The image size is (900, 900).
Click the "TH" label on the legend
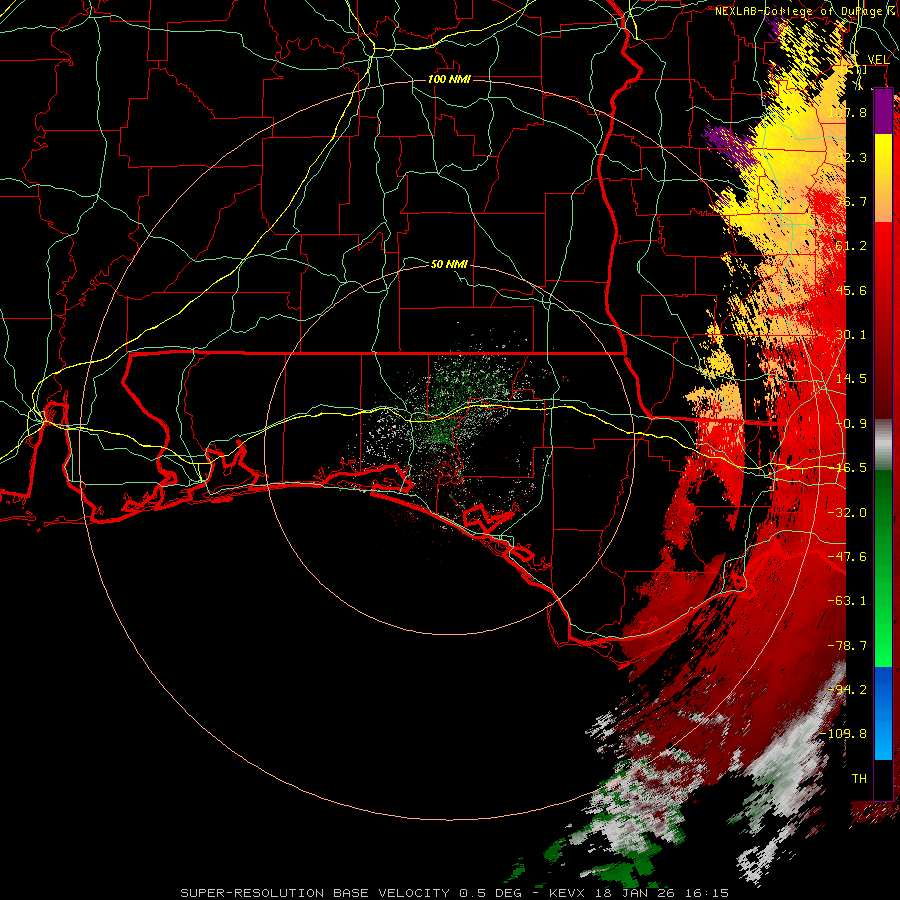(x=859, y=779)
